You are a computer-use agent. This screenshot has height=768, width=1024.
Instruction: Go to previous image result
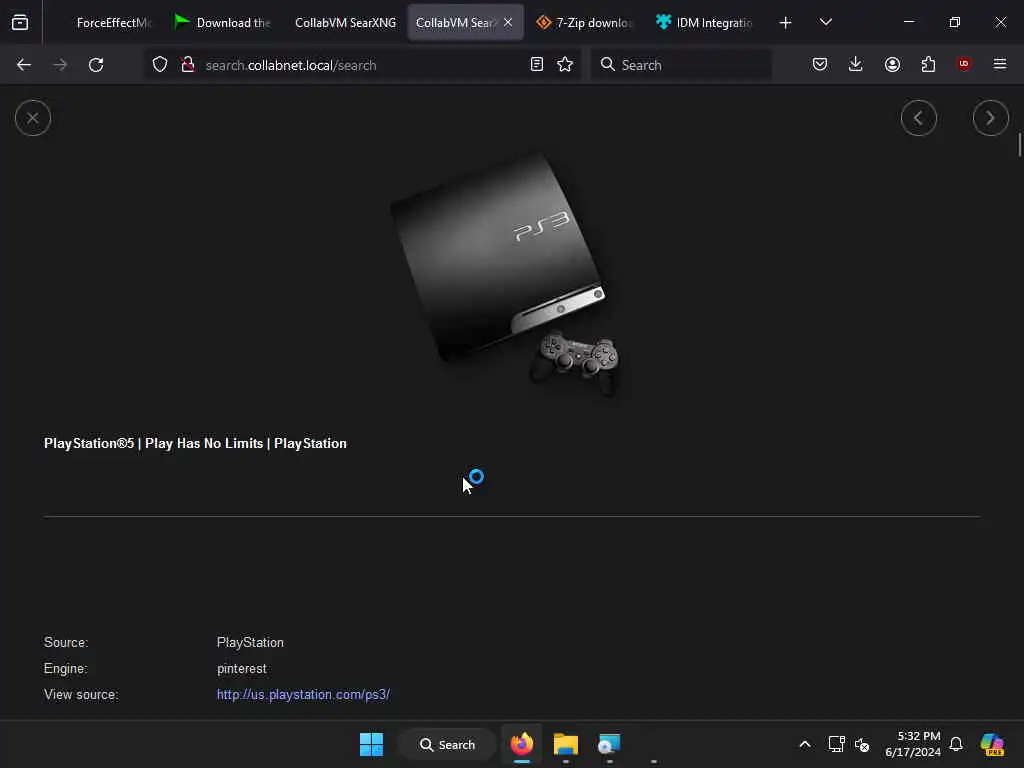tap(918, 118)
